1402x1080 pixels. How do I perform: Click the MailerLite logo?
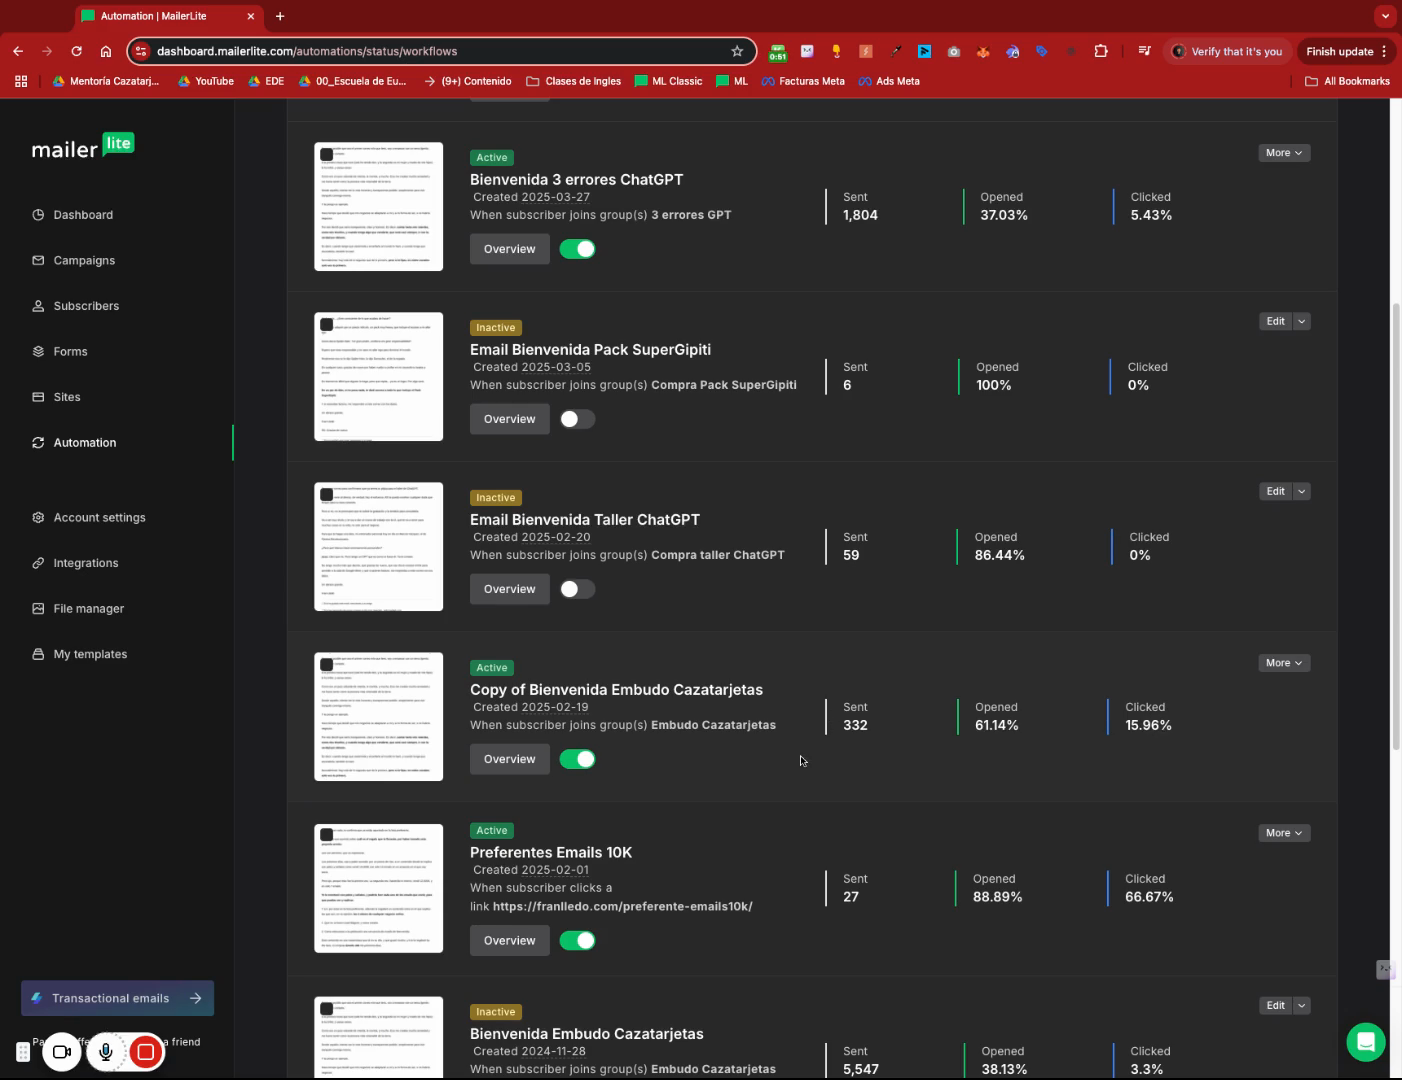(x=83, y=147)
